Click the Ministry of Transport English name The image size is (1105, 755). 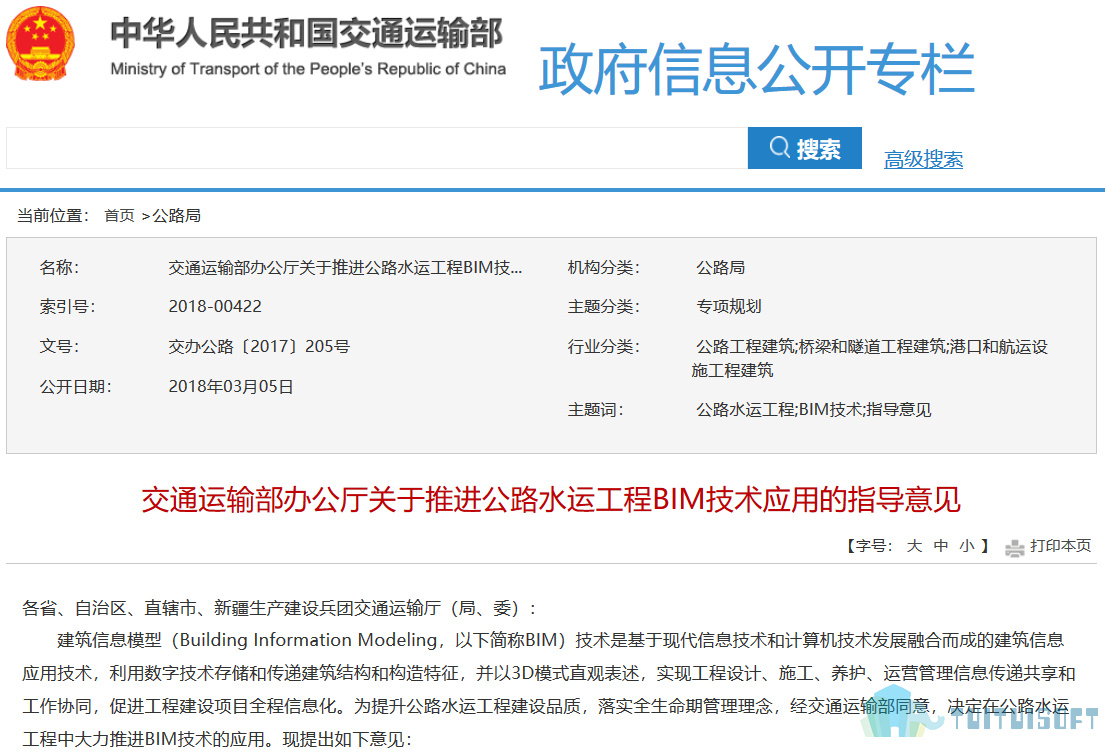pos(308,69)
